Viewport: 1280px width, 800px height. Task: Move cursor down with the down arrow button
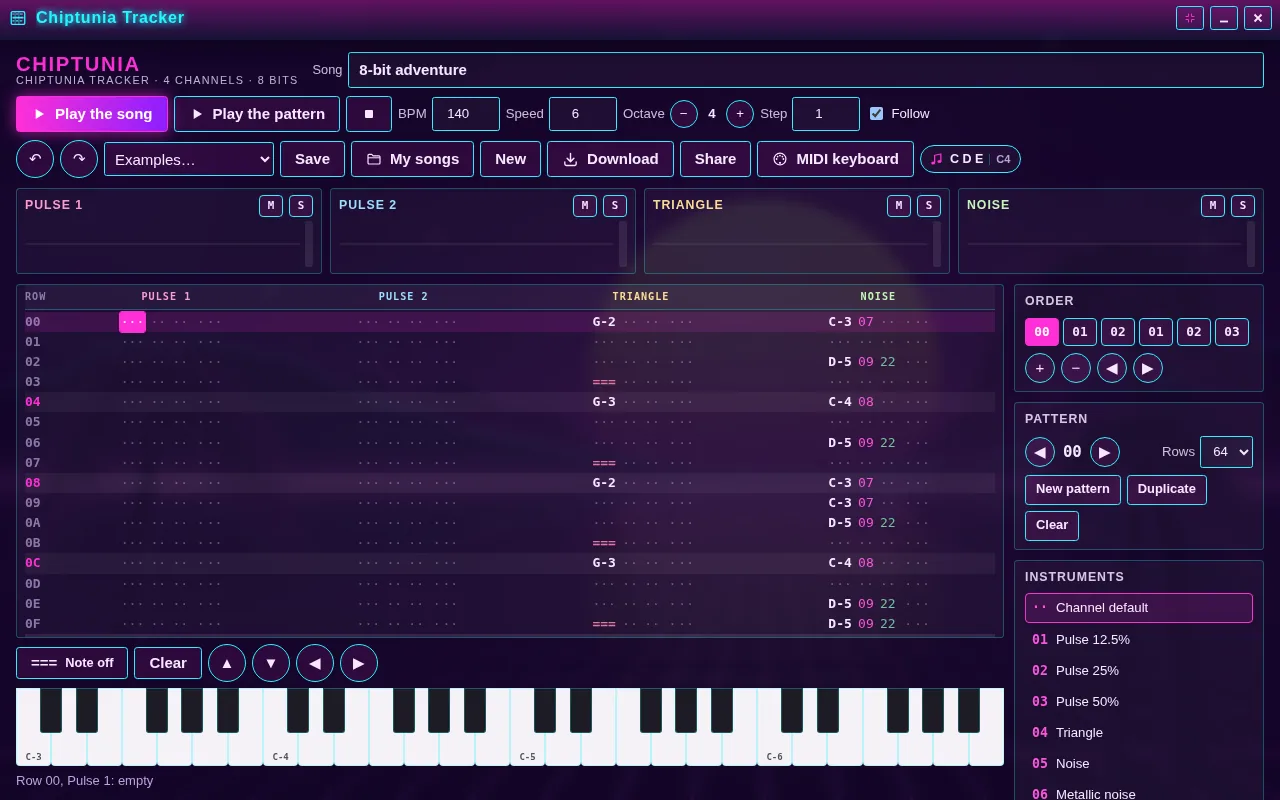271,663
